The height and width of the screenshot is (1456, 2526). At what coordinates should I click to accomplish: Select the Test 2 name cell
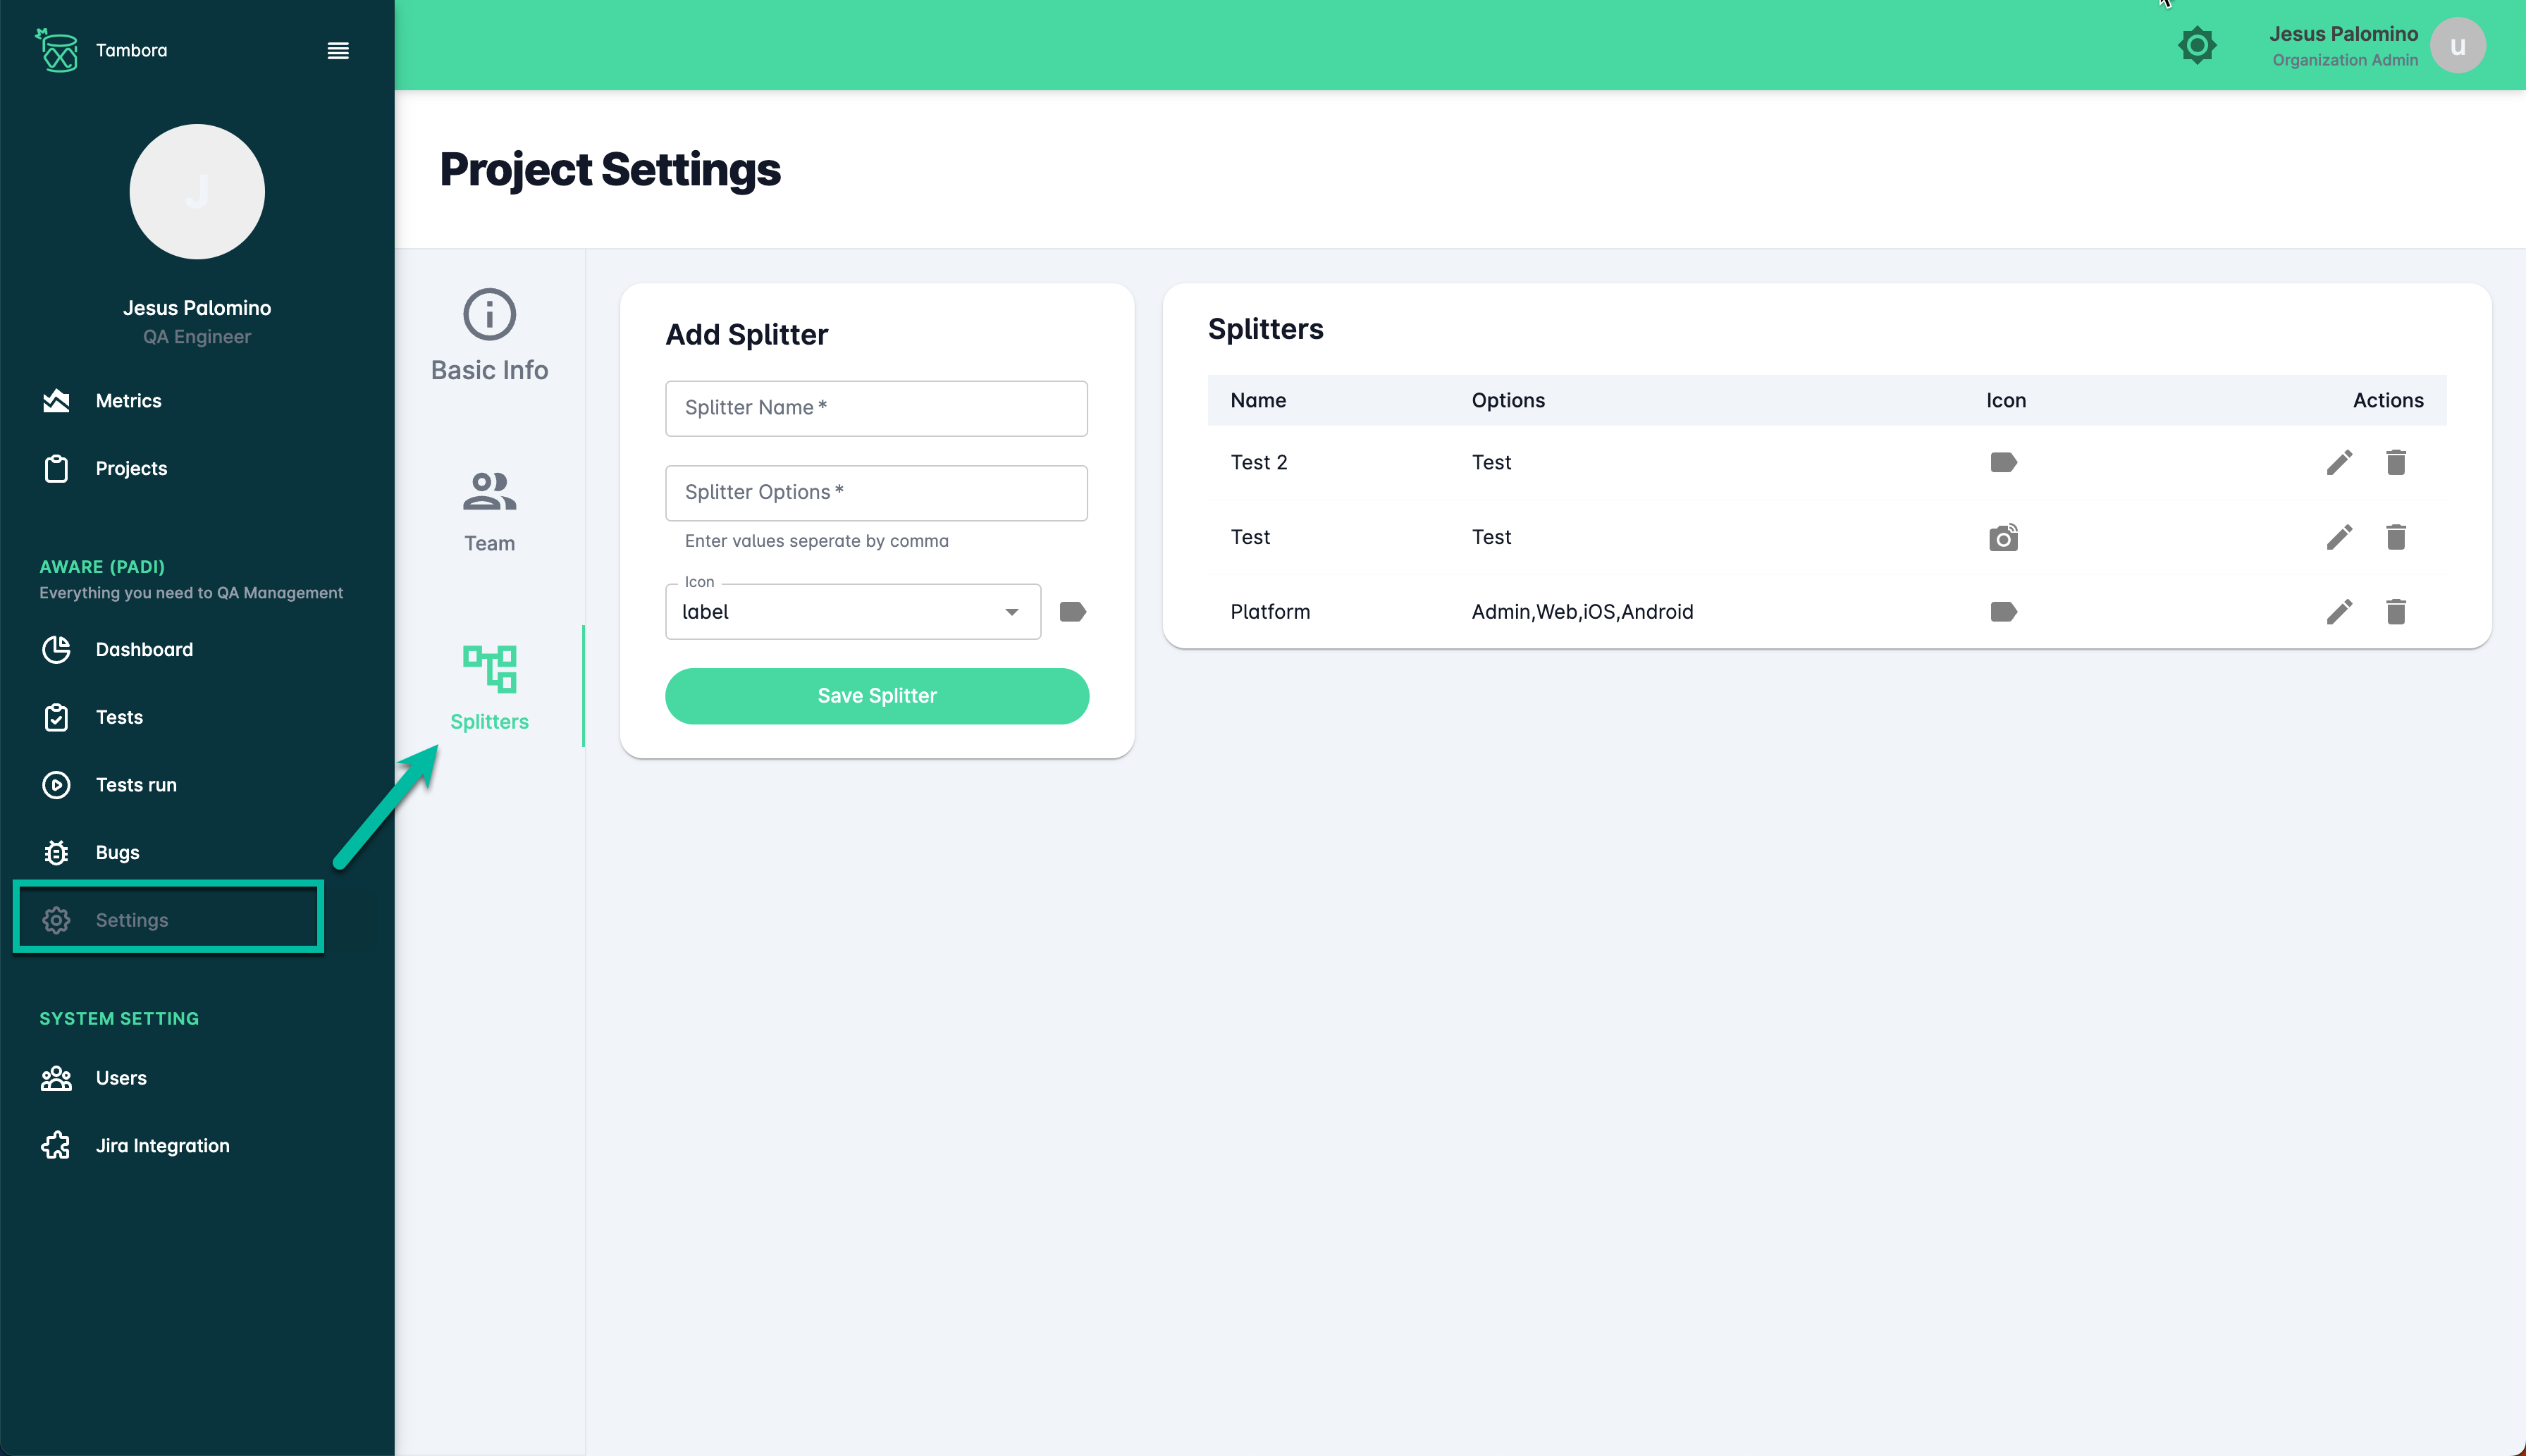pyautogui.click(x=1259, y=462)
